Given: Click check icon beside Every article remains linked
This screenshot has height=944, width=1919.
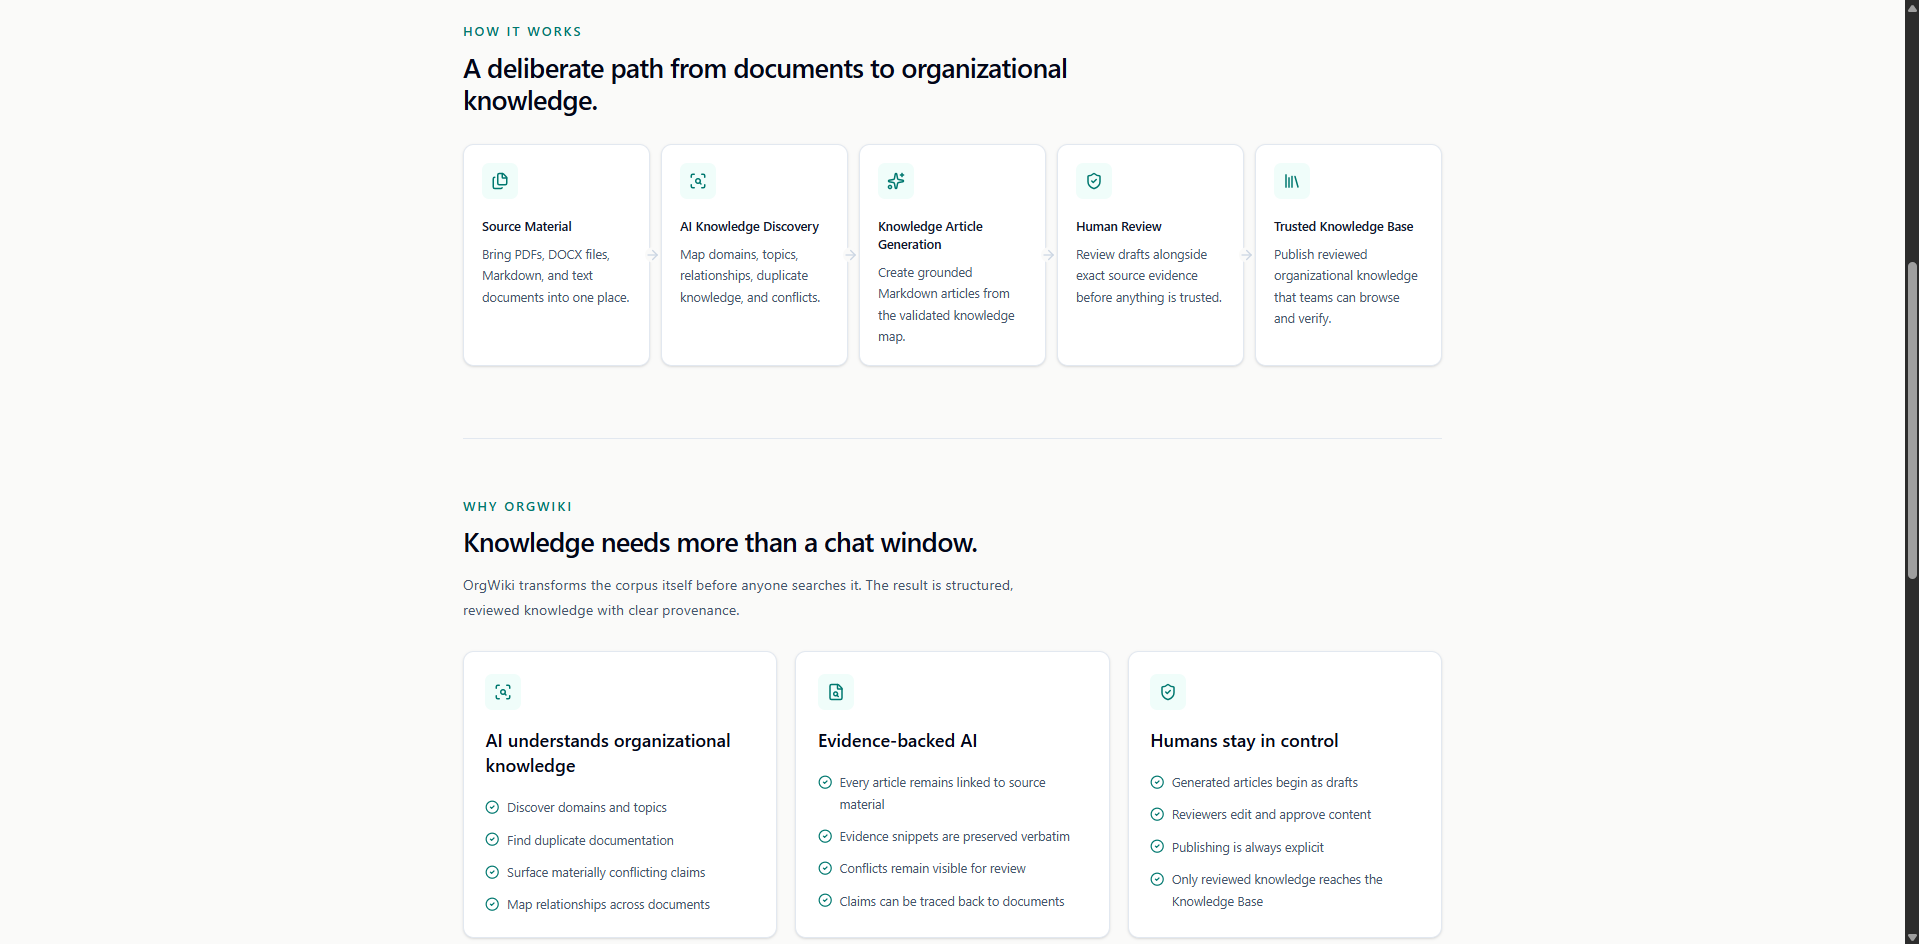Looking at the screenshot, I should pos(825,782).
